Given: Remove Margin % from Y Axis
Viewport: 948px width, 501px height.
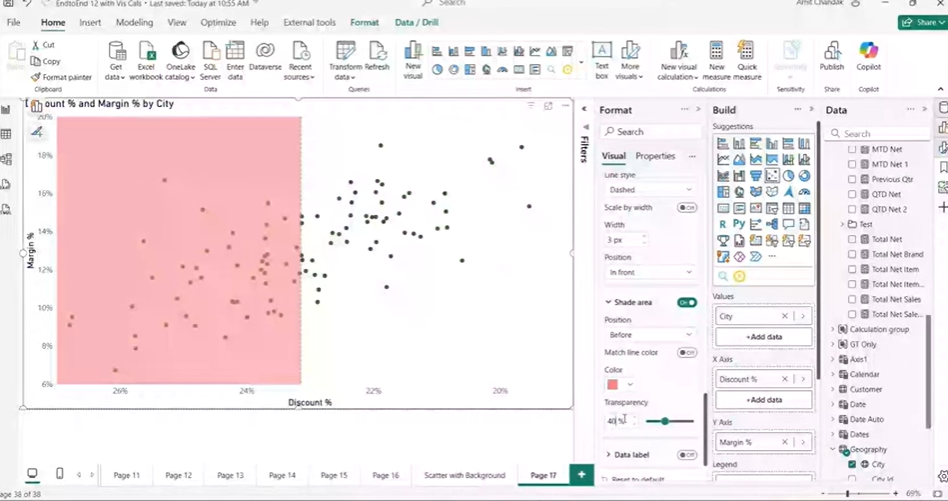Looking at the screenshot, I should pos(785,442).
